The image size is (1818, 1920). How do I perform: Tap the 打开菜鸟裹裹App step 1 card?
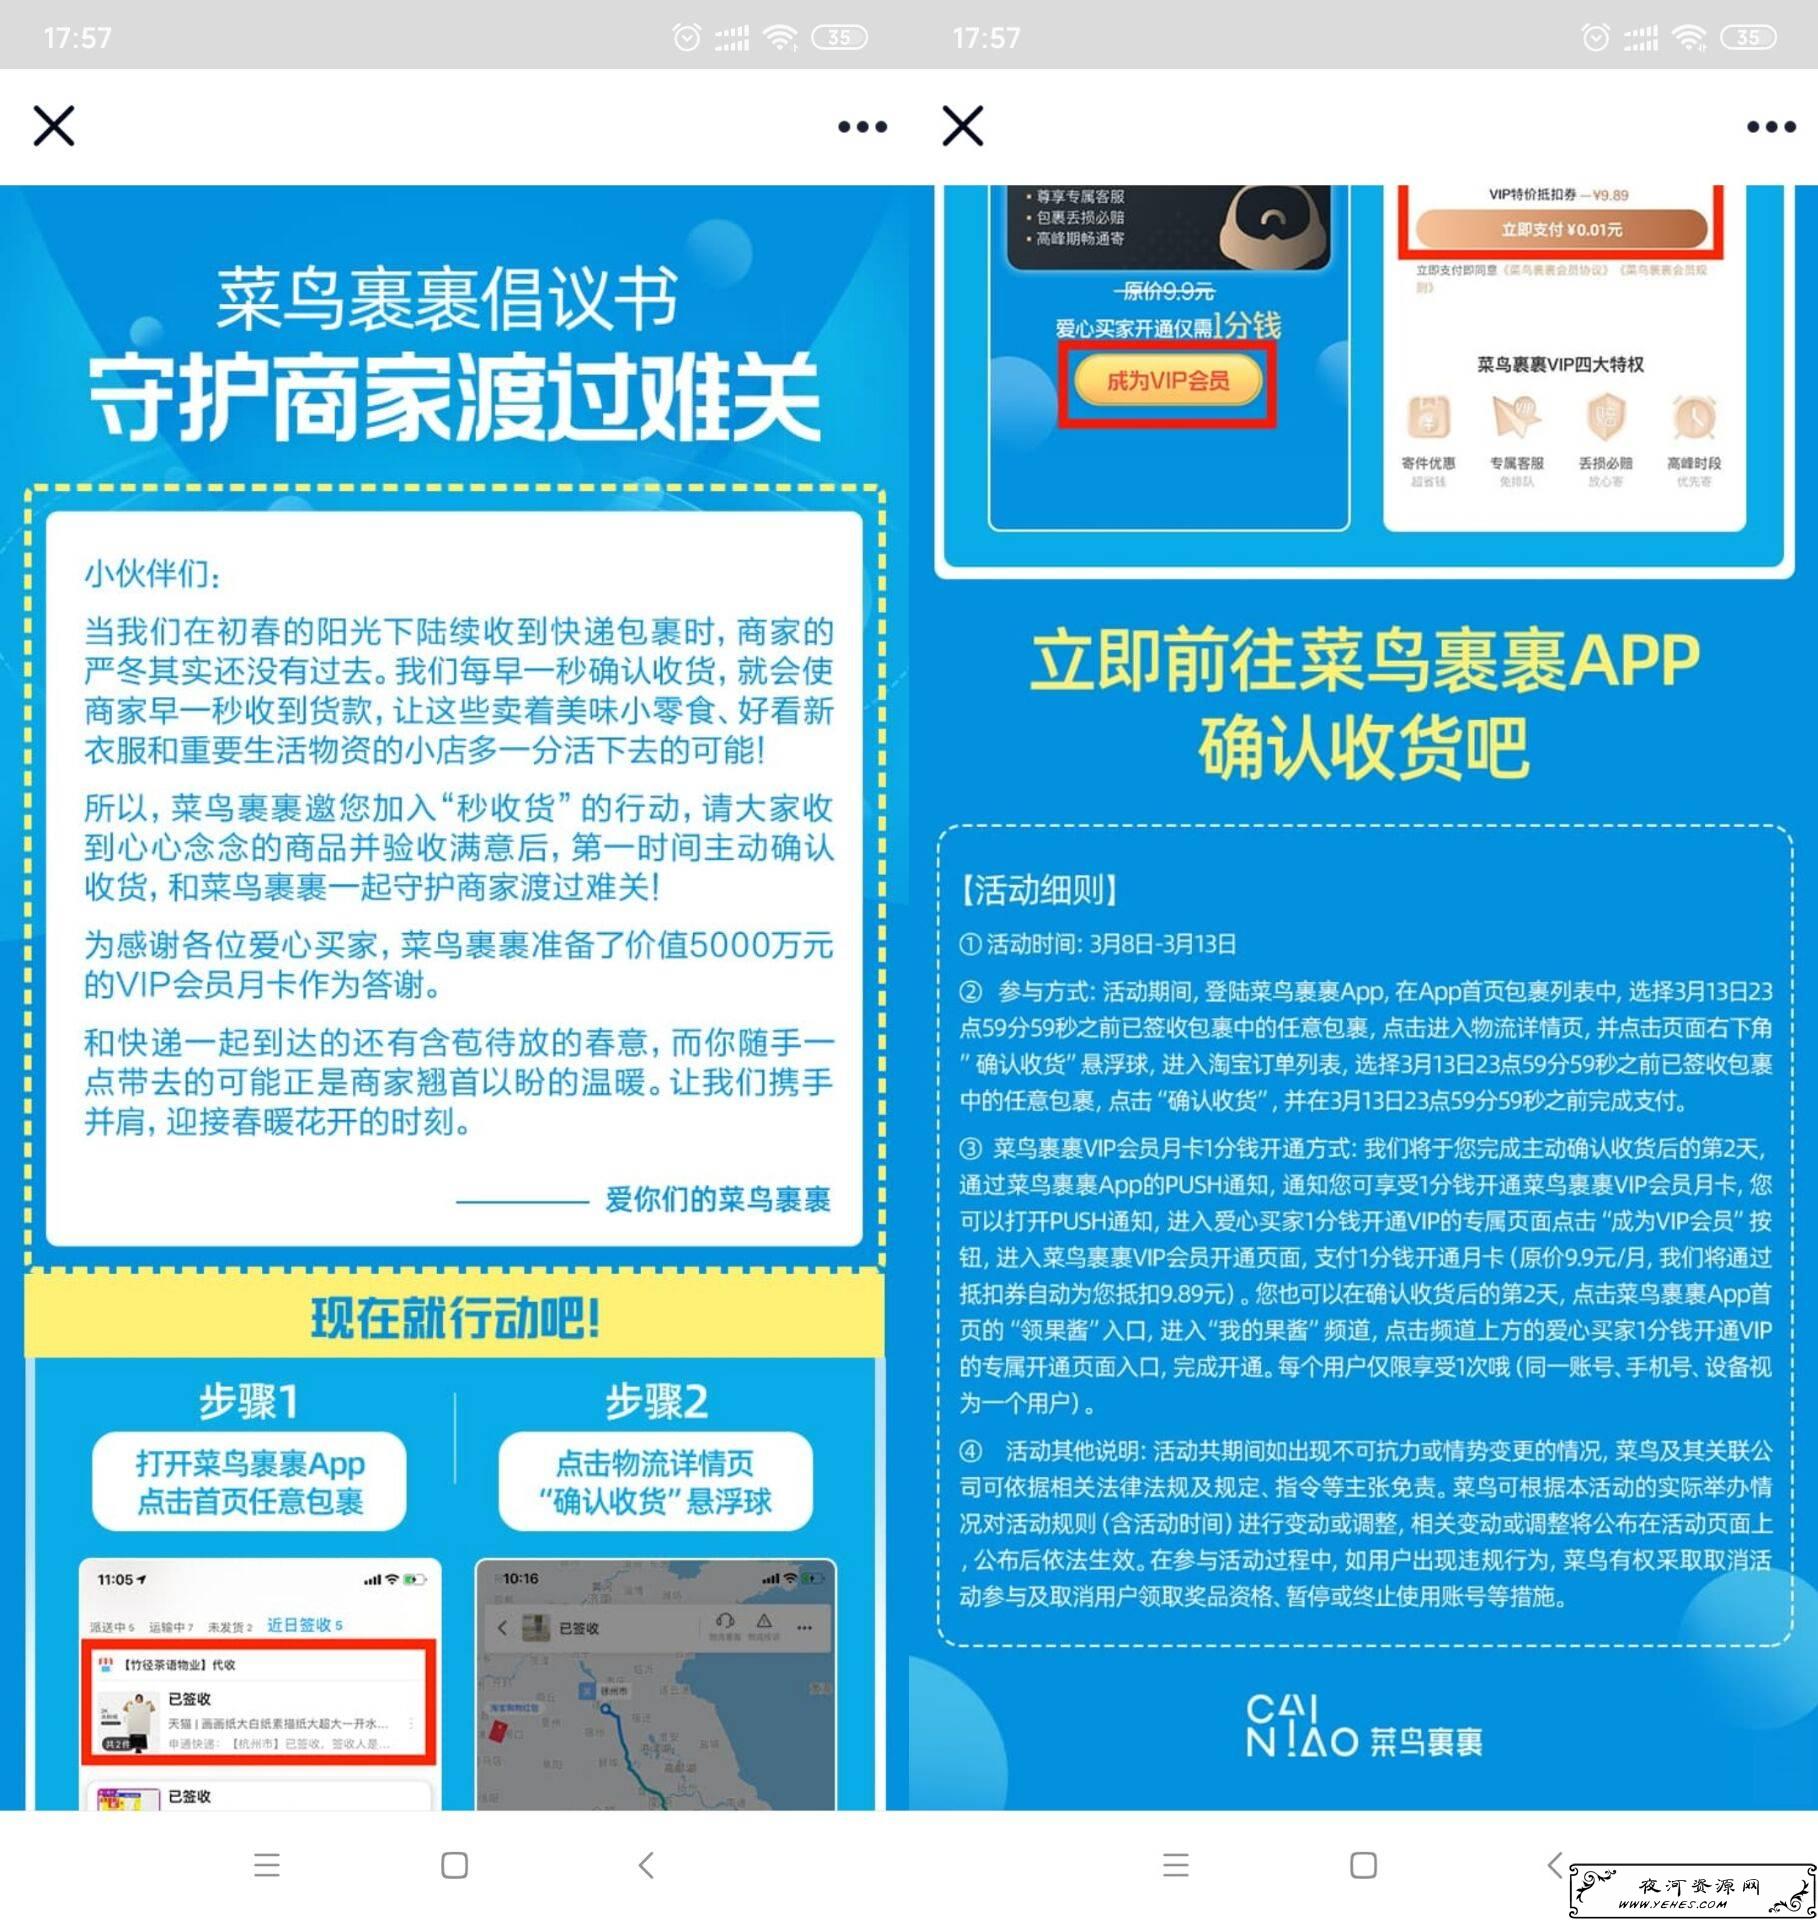(x=250, y=1481)
